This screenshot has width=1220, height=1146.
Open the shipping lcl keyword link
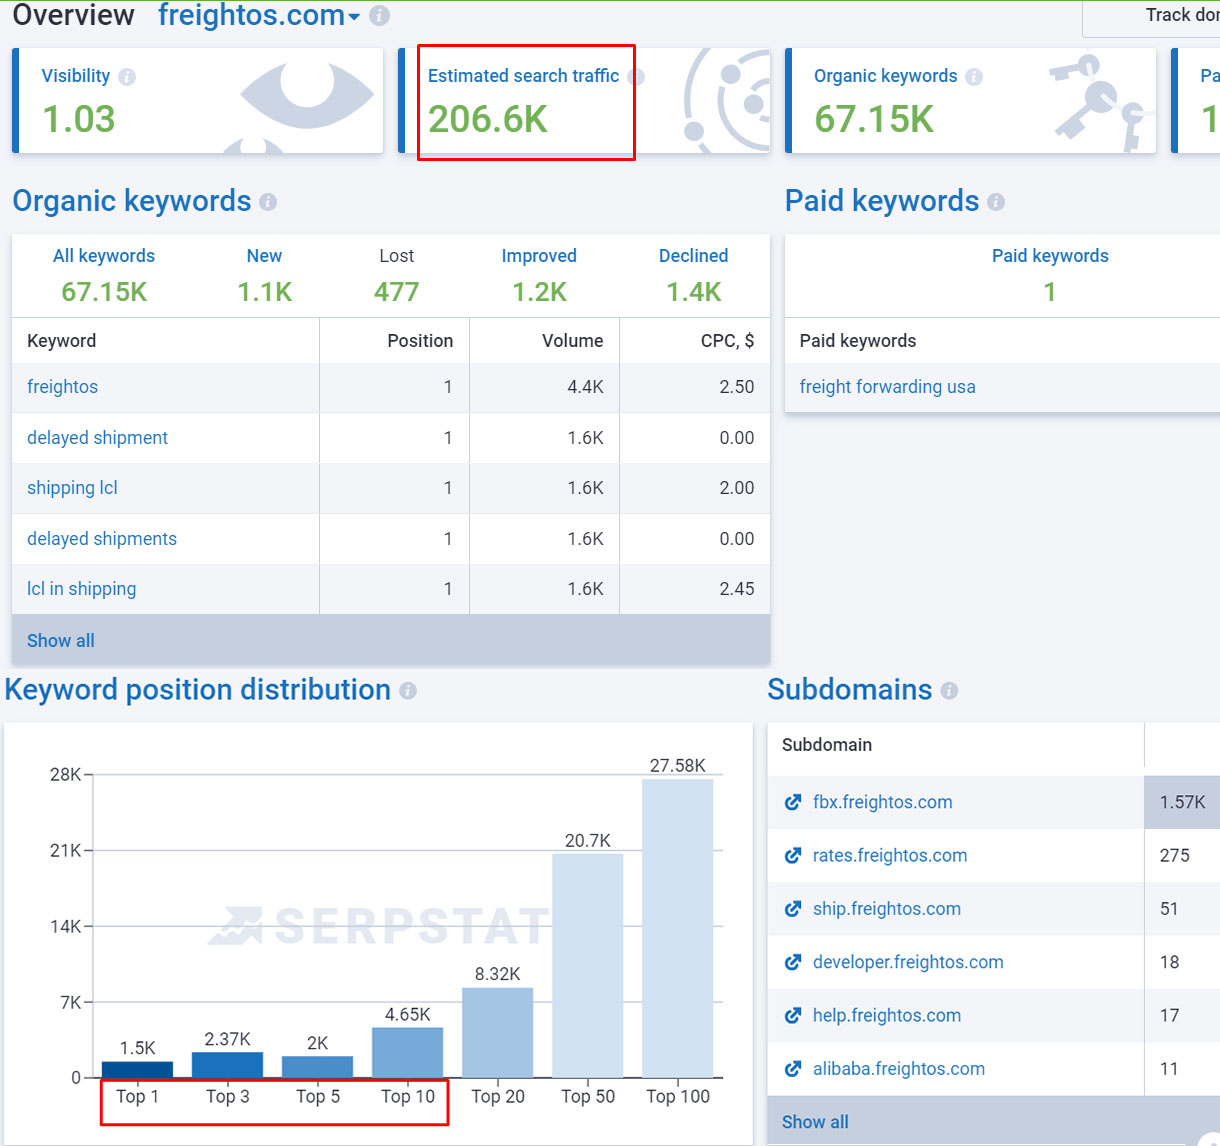(x=72, y=488)
